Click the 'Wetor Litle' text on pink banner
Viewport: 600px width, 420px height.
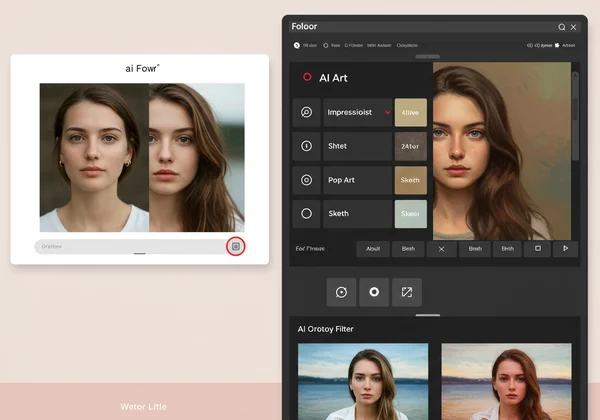coord(143,407)
